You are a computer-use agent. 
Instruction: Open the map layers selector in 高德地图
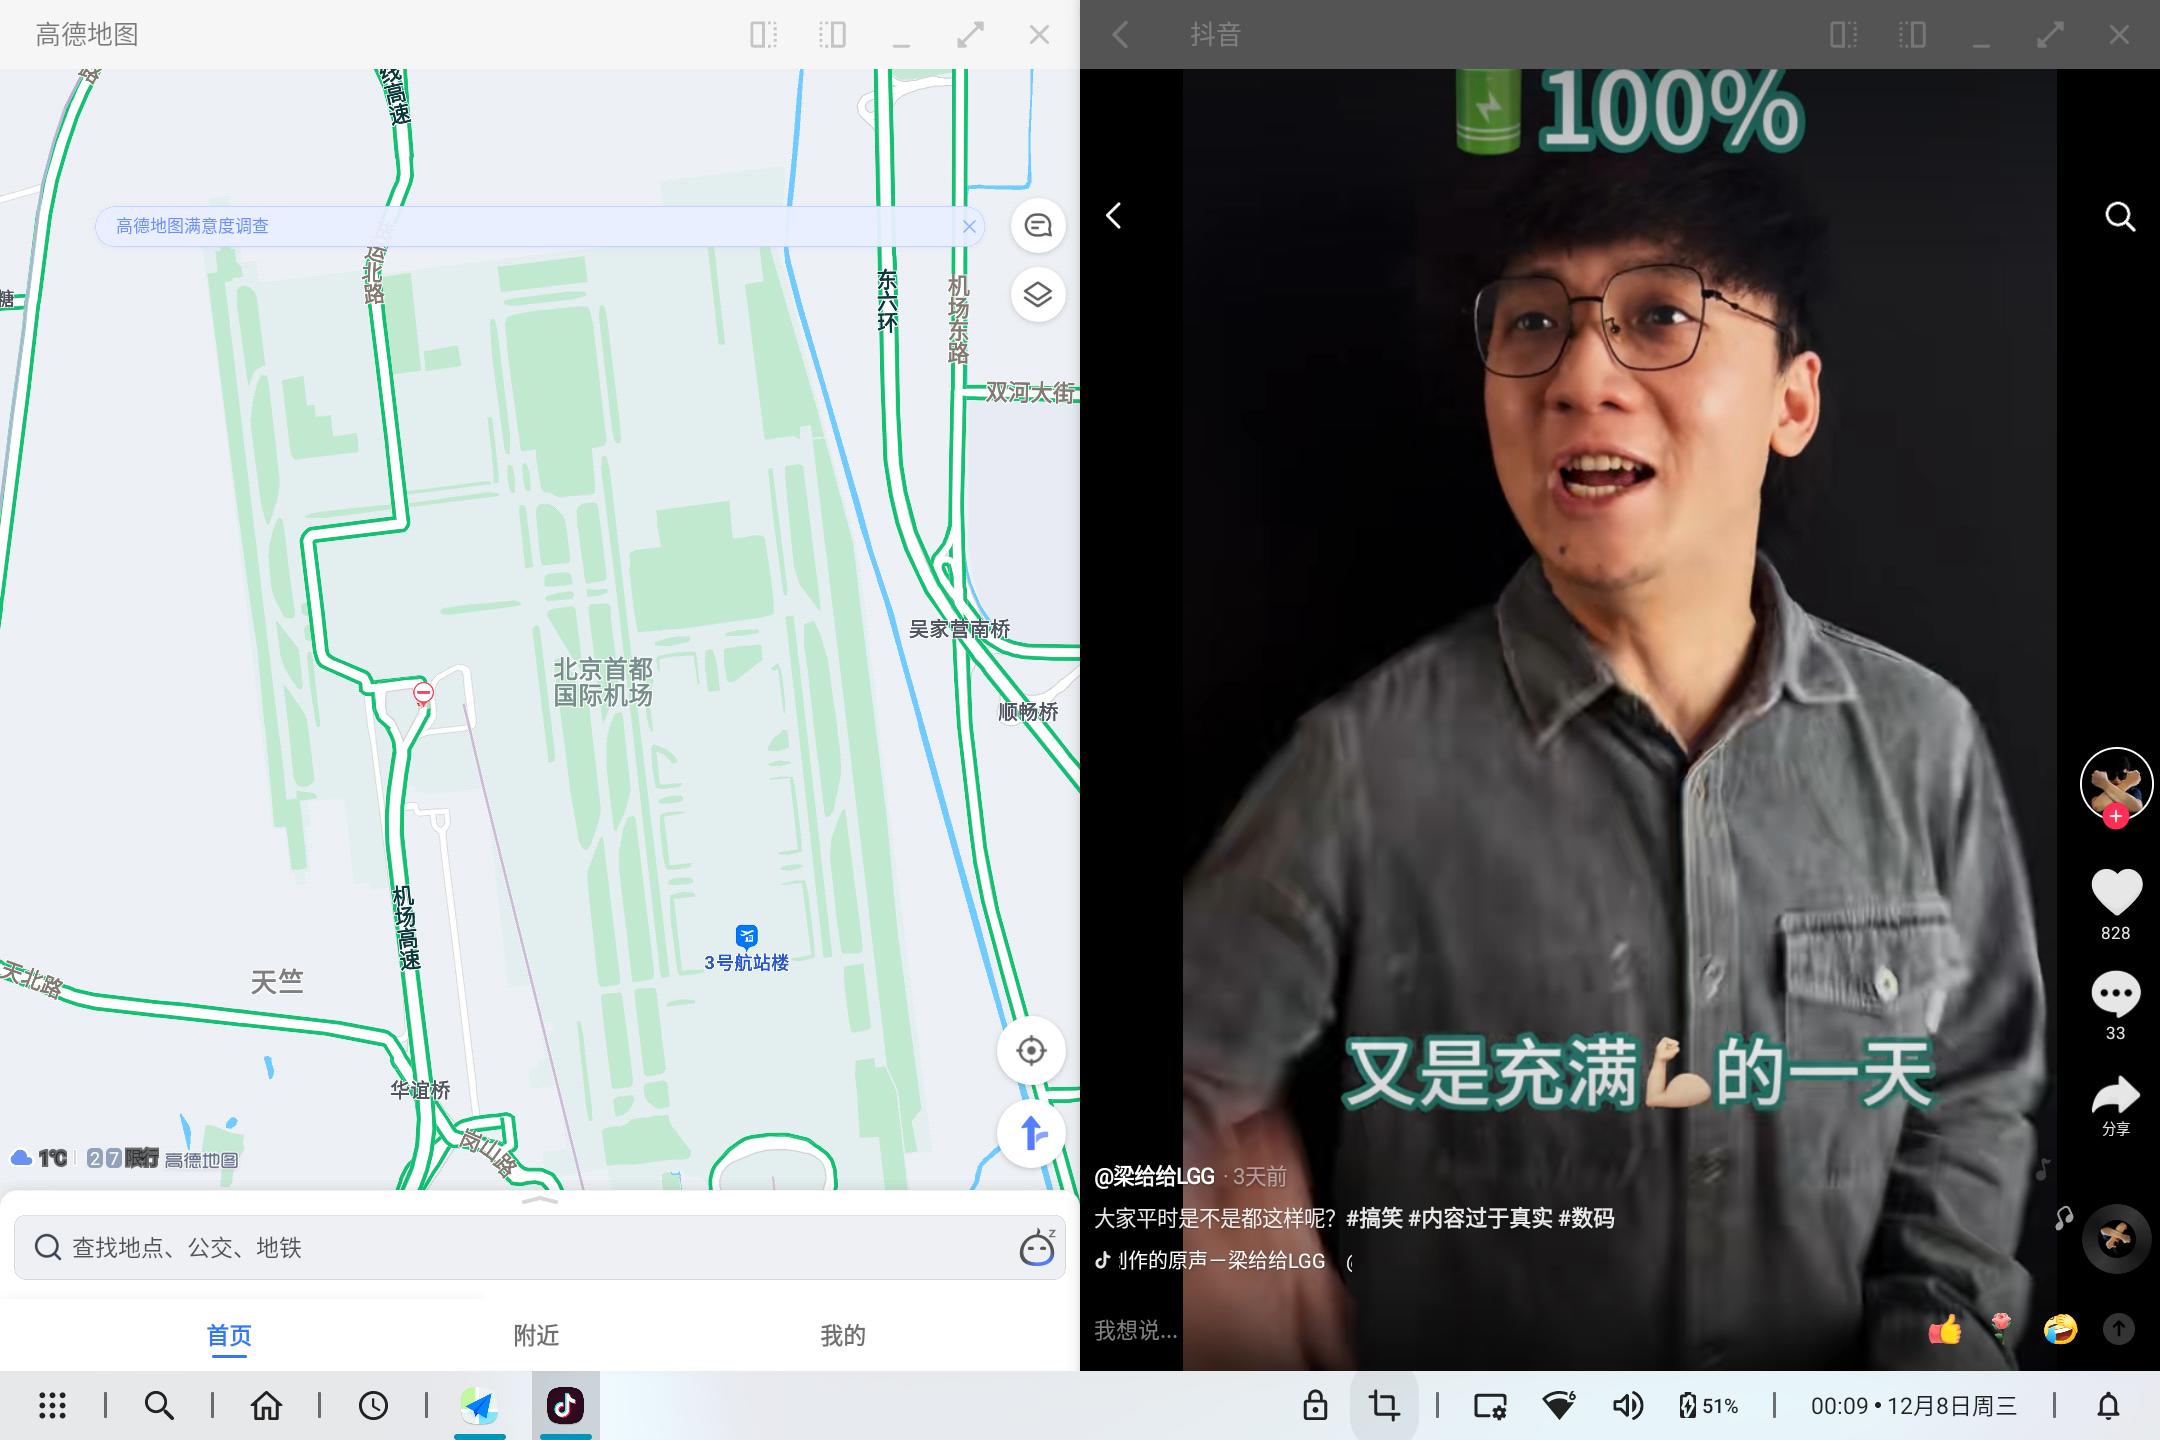(x=1038, y=295)
